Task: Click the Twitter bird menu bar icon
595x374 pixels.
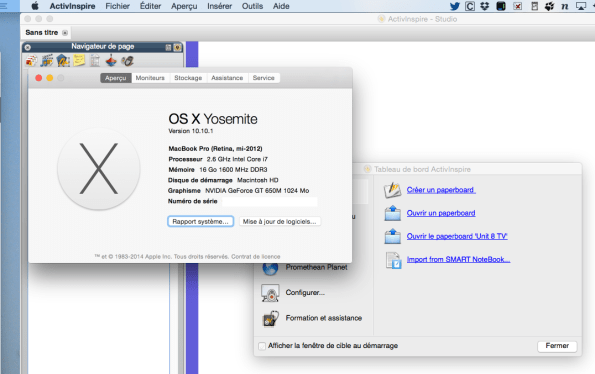Action: [455, 6]
